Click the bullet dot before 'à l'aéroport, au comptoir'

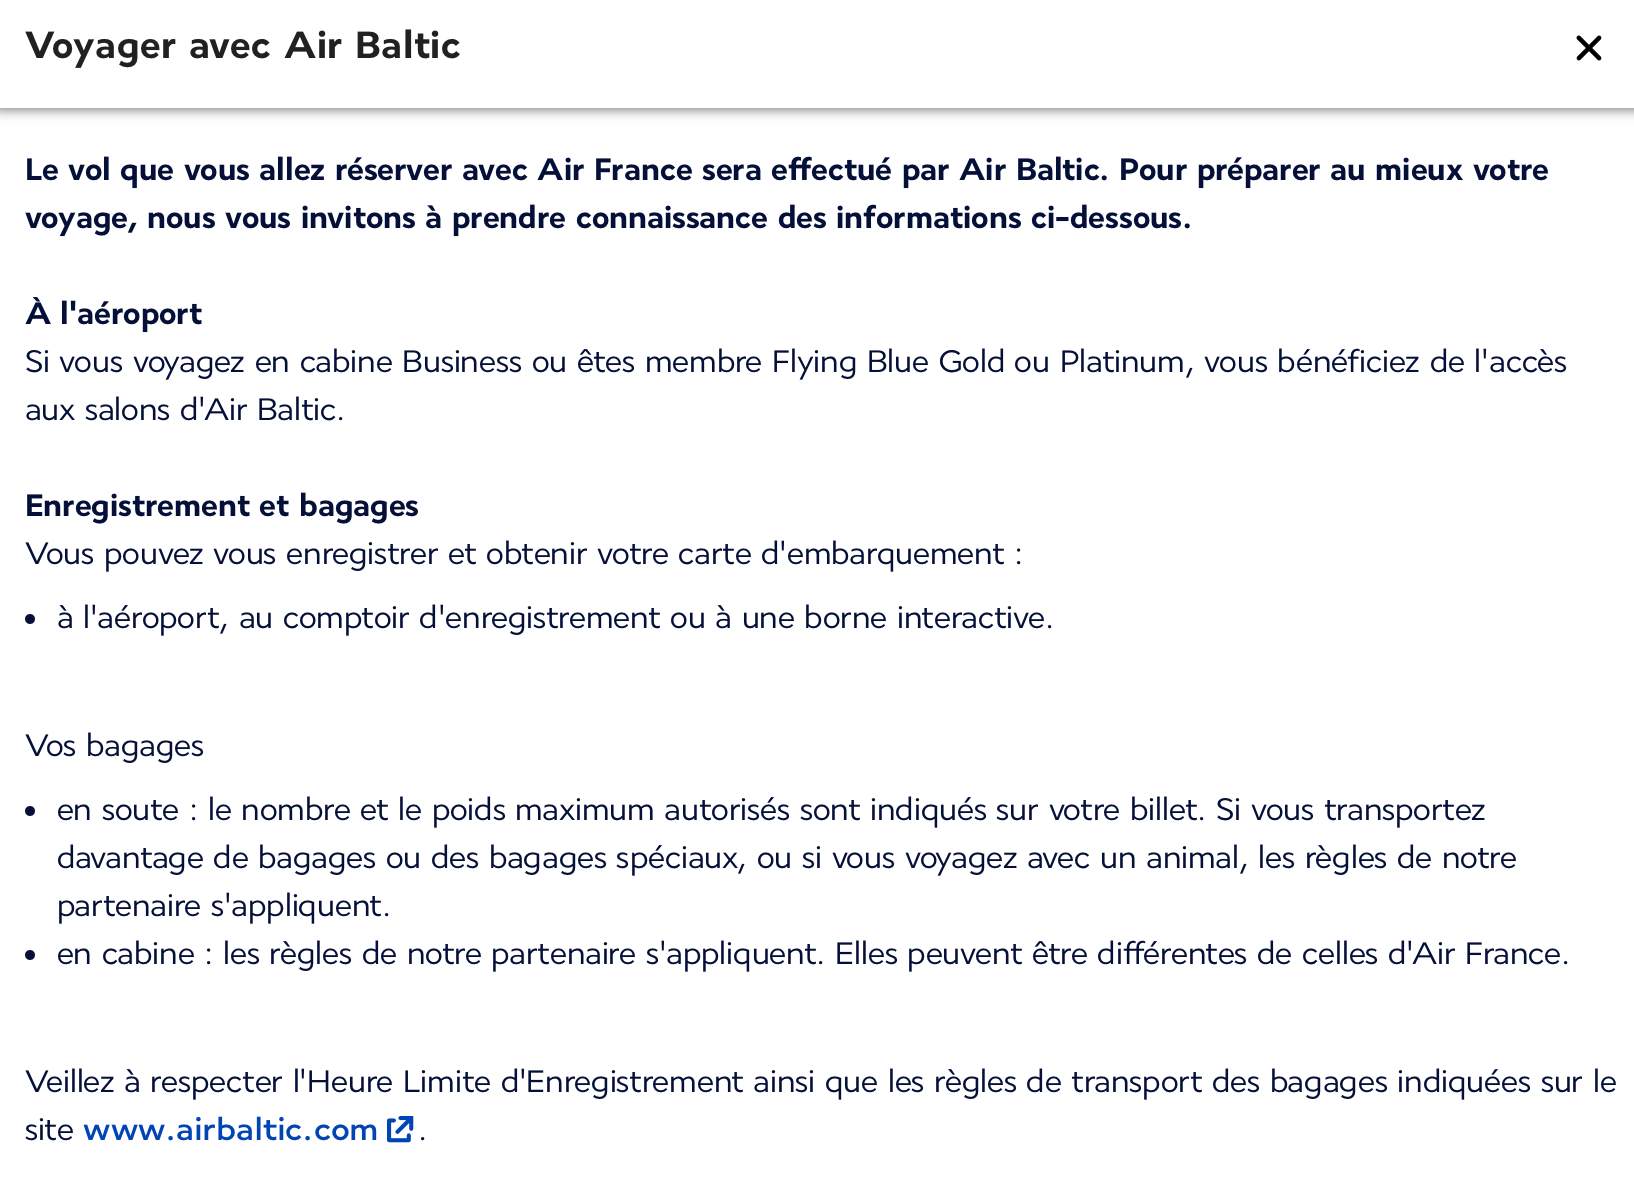(31, 620)
